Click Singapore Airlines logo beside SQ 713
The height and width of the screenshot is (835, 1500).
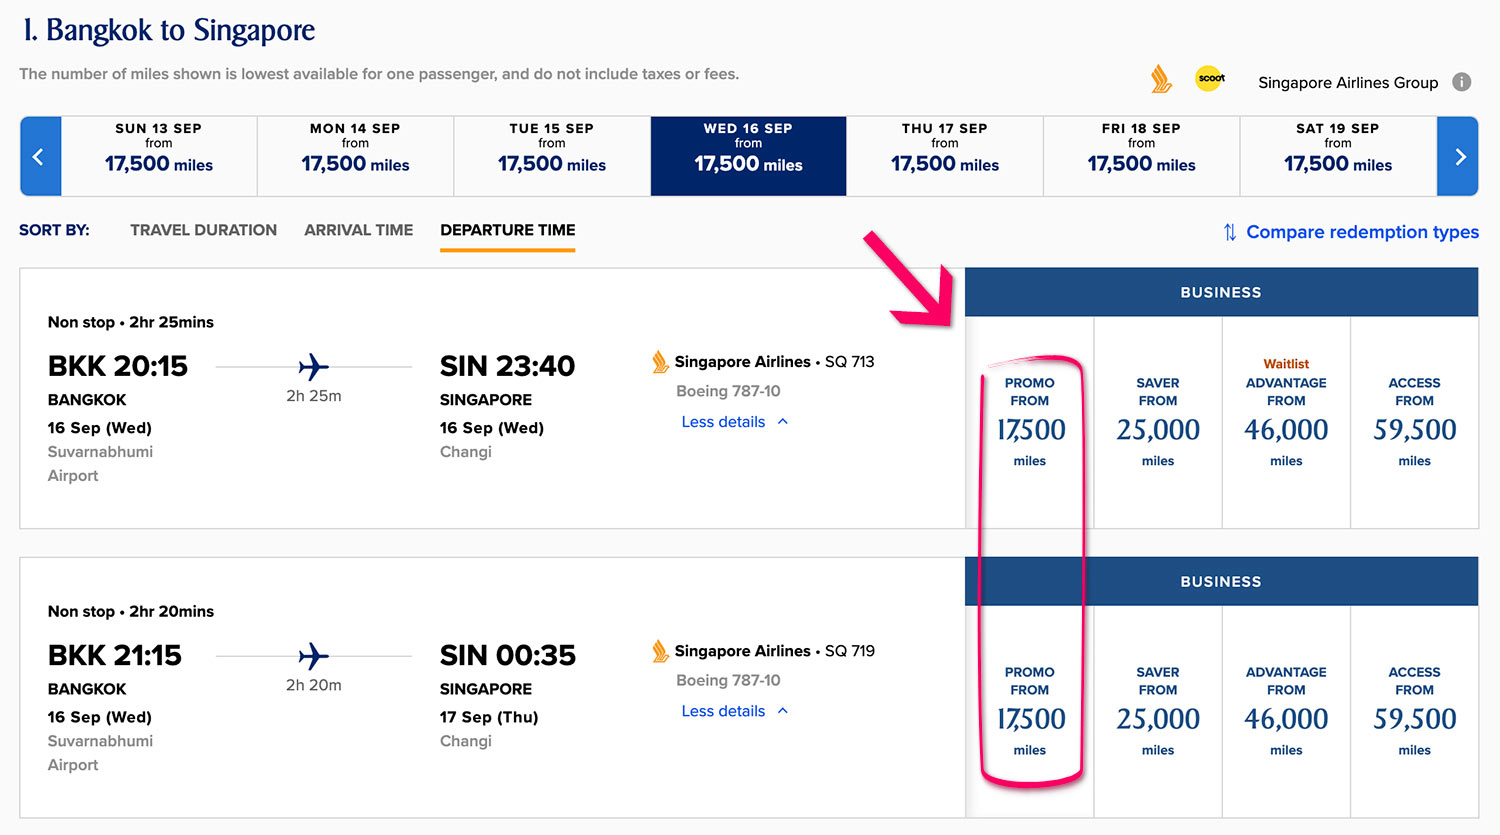(x=660, y=362)
